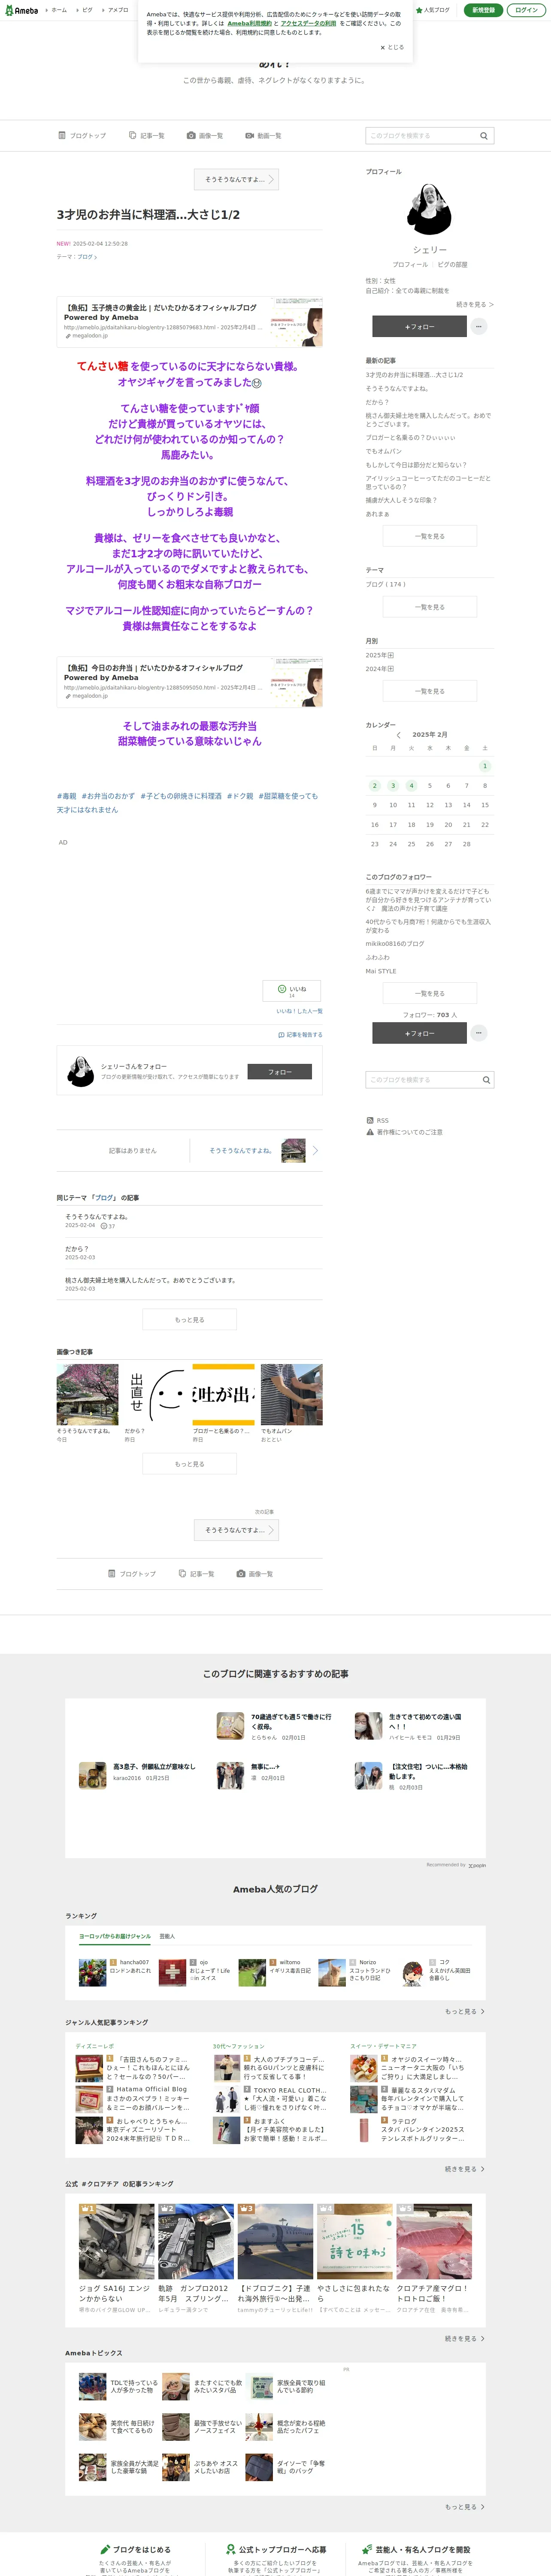The height and width of the screenshot is (2576, 551).
Task: Switch to the 芸能人 ranking tab
Action: pos(167,1937)
